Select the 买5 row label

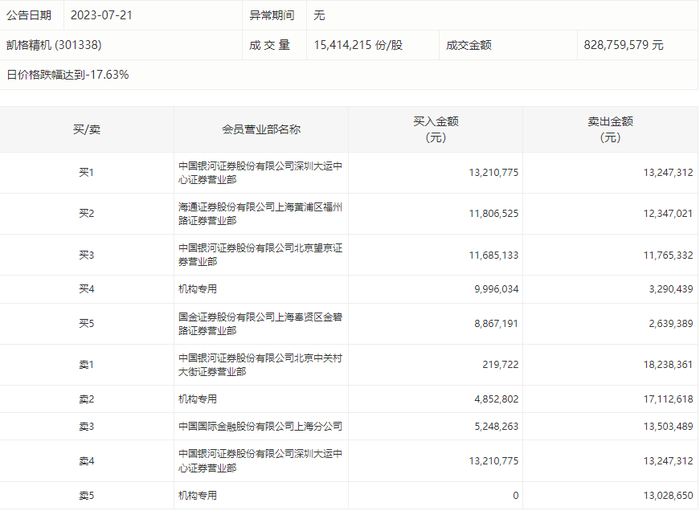coord(87,323)
